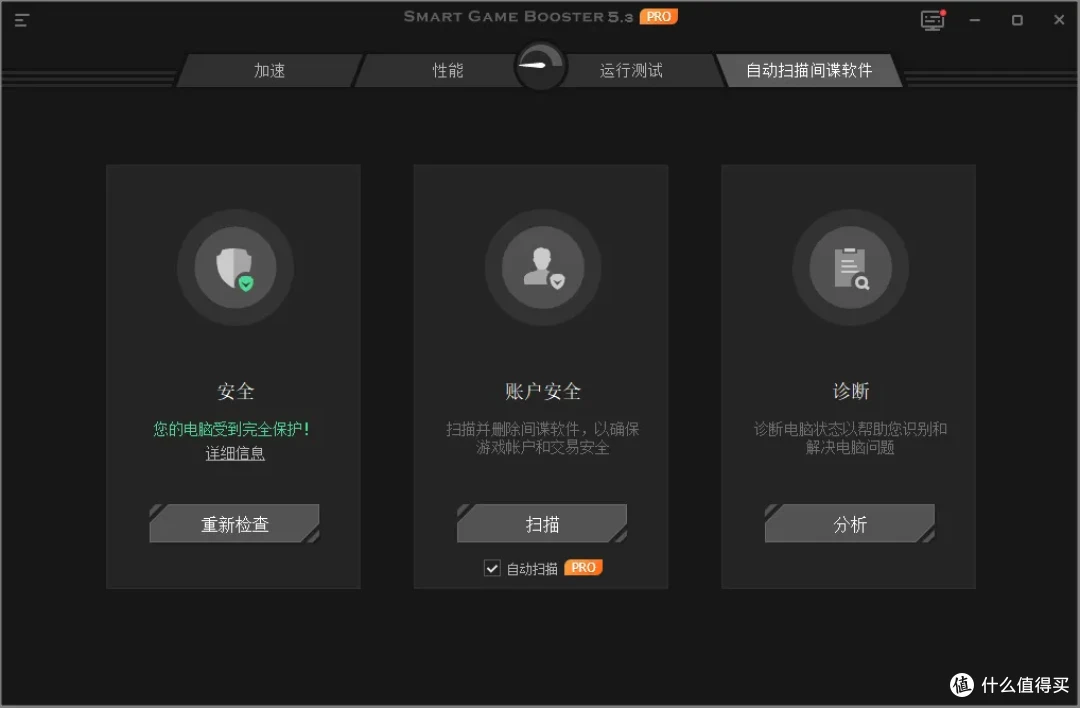
Task: Open the feedback monitor icon with red dot
Action: pyautogui.click(x=933, y=20)
